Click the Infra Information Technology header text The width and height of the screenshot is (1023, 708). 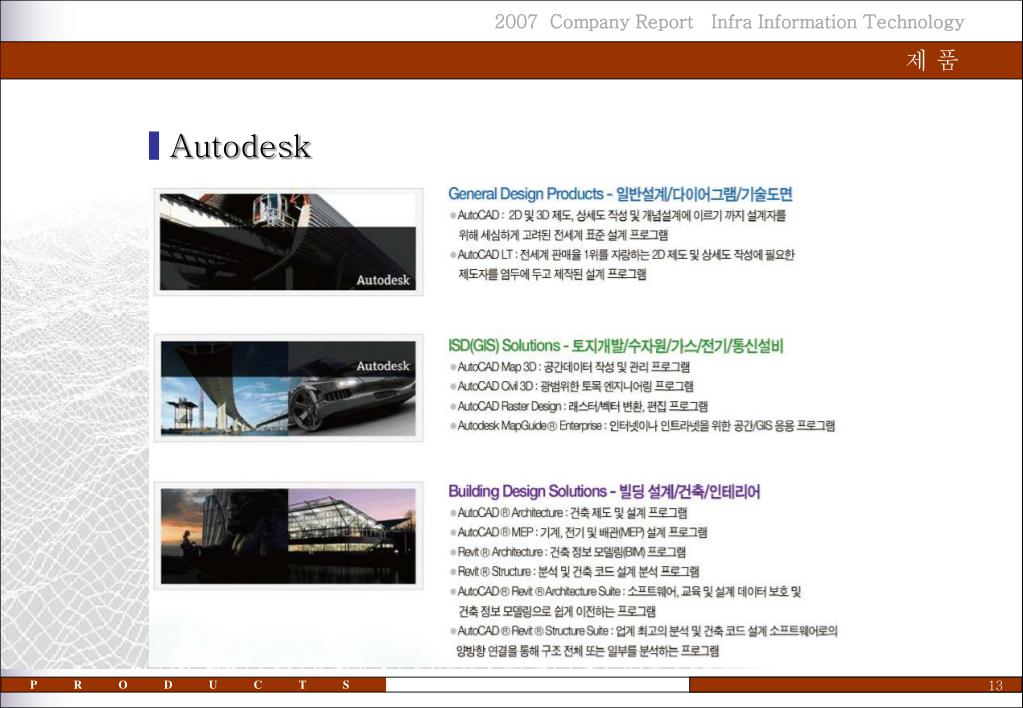(x=837, y=22)
